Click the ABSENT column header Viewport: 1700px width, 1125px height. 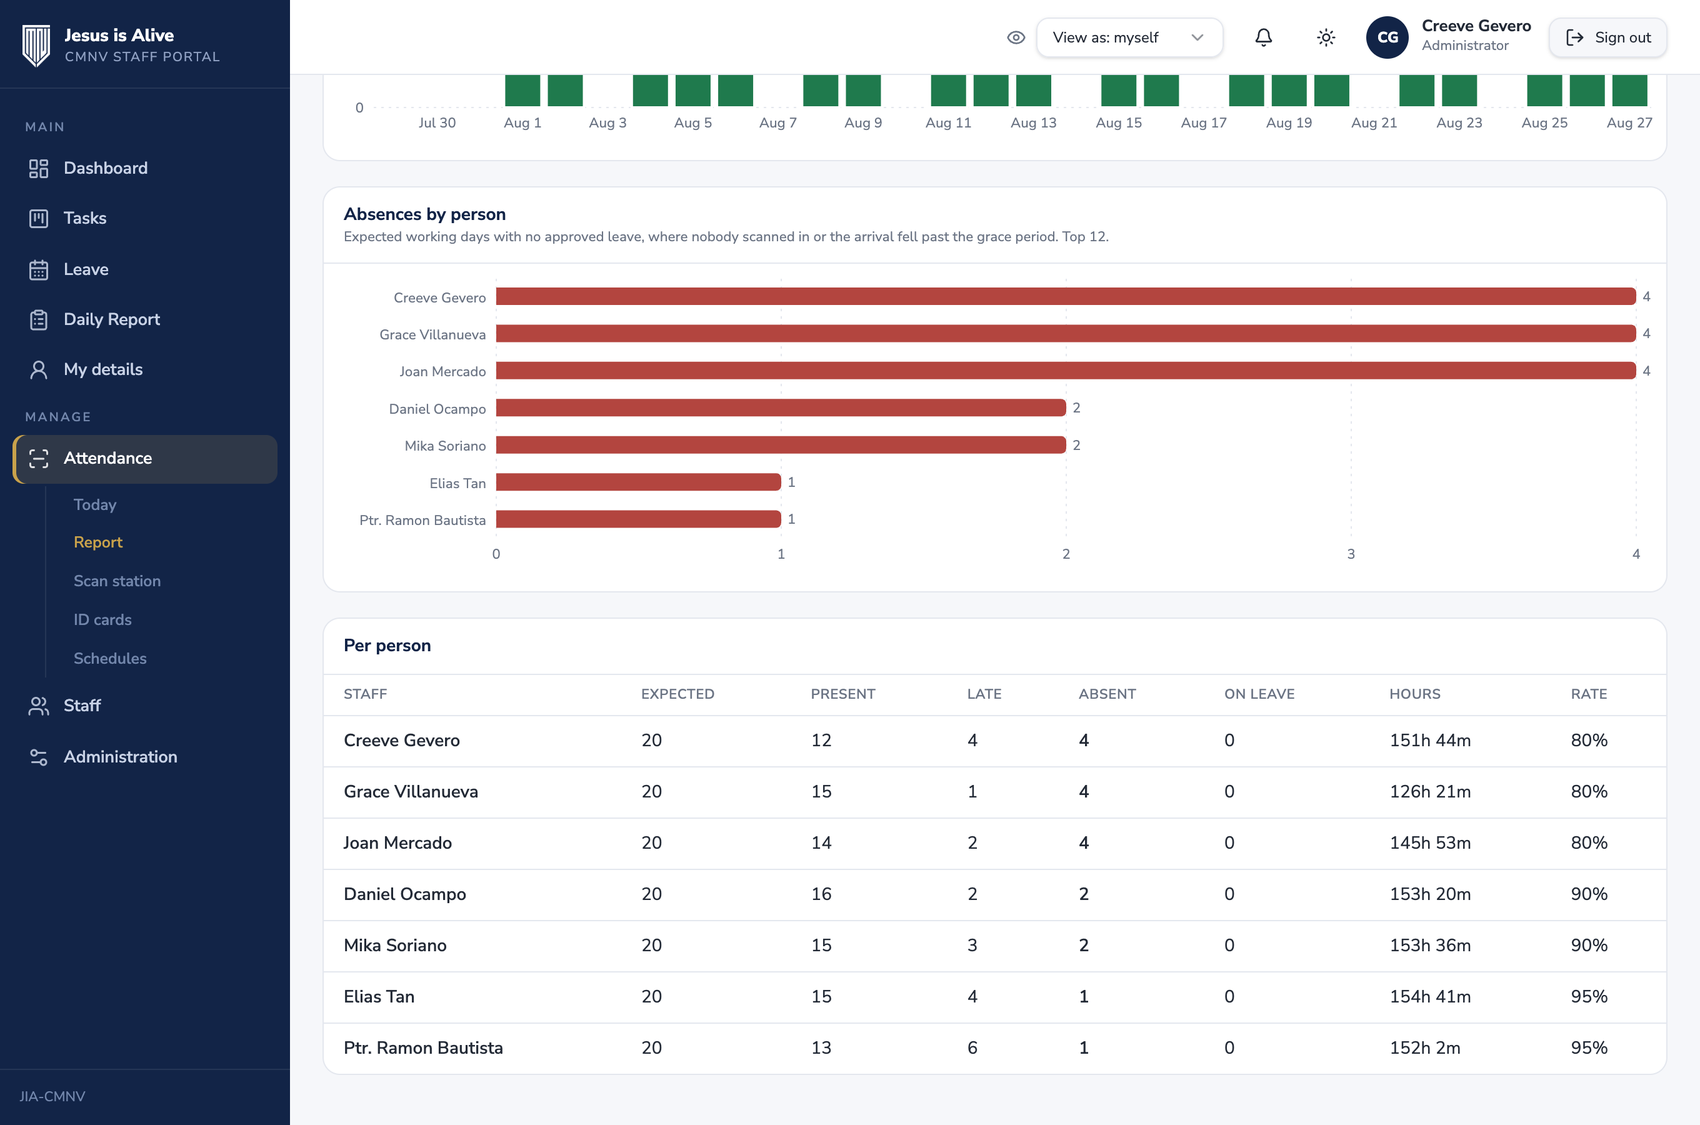tap(1107, 694)
